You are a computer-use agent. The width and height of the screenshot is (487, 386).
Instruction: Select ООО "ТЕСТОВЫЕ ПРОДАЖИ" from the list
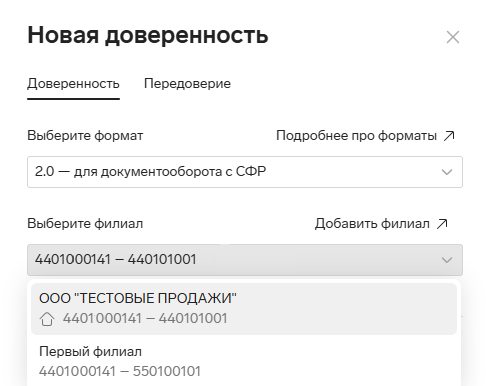pos(244,309)
